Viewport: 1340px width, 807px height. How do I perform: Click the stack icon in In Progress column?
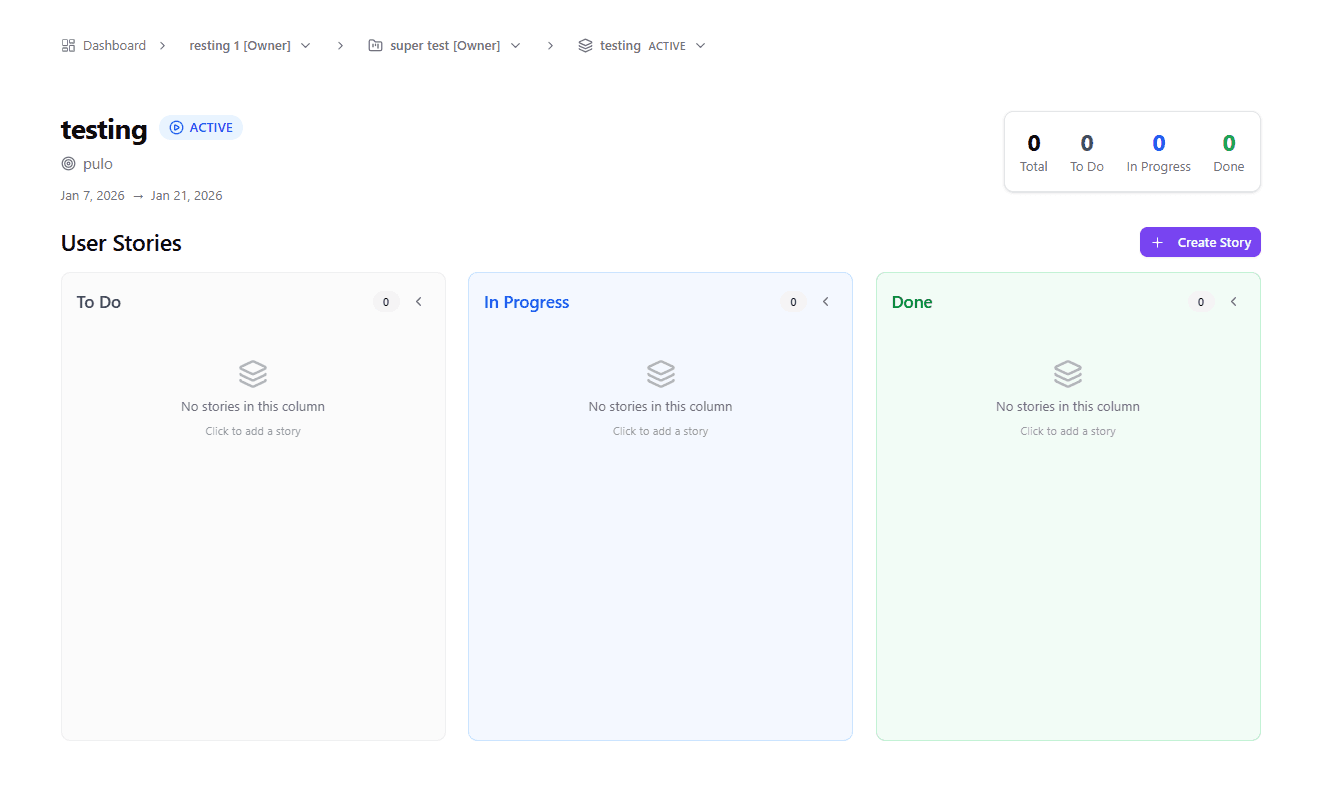click(660, 373)
